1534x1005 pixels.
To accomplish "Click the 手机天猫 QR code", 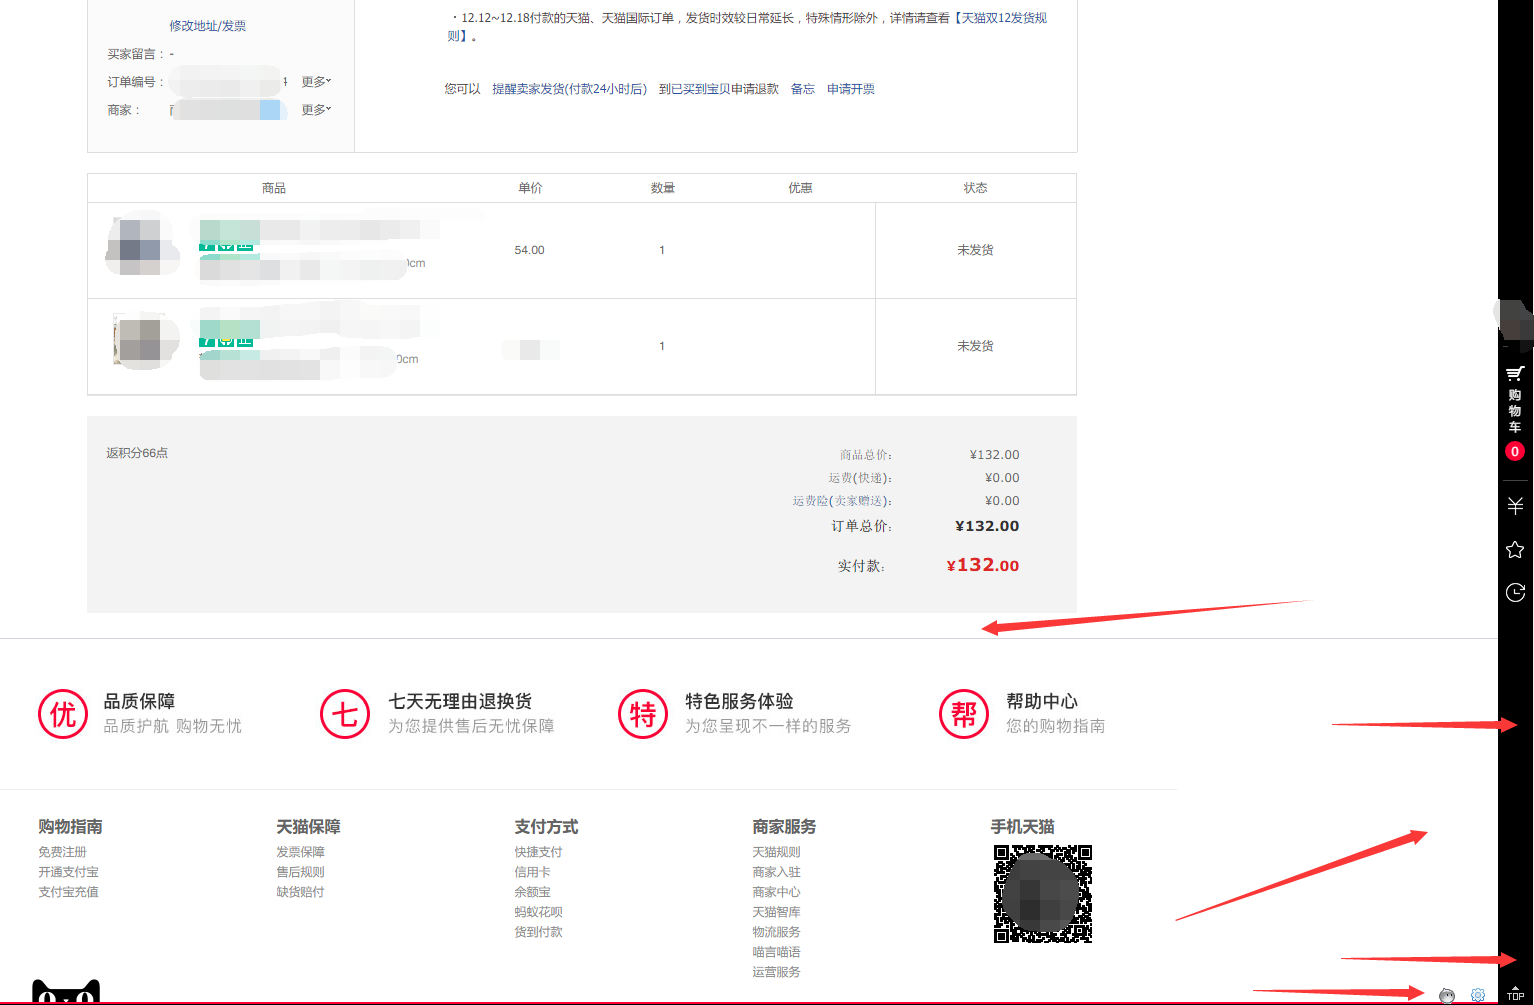I will [1042, 893].
